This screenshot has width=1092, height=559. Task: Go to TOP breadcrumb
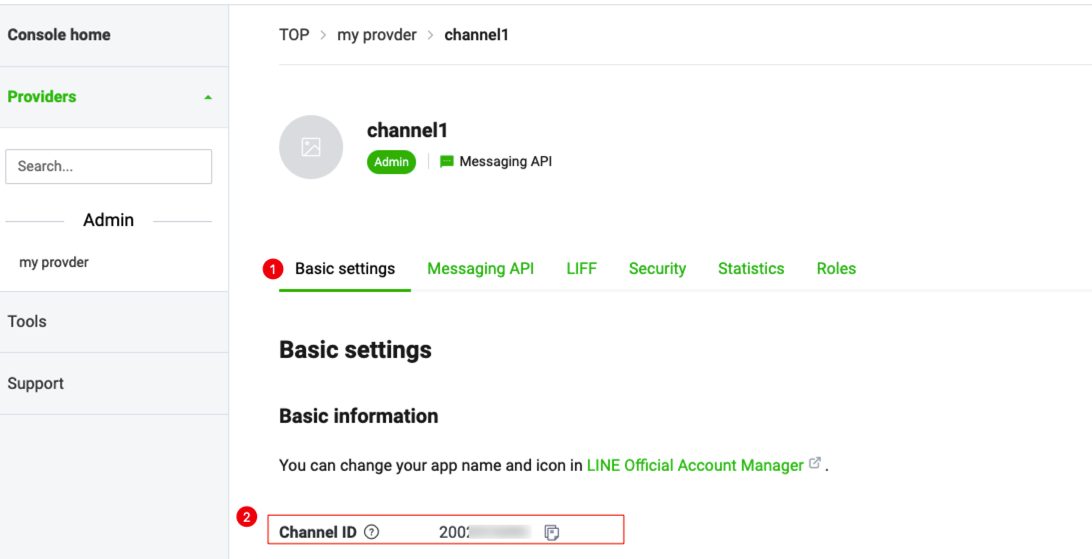295,35
